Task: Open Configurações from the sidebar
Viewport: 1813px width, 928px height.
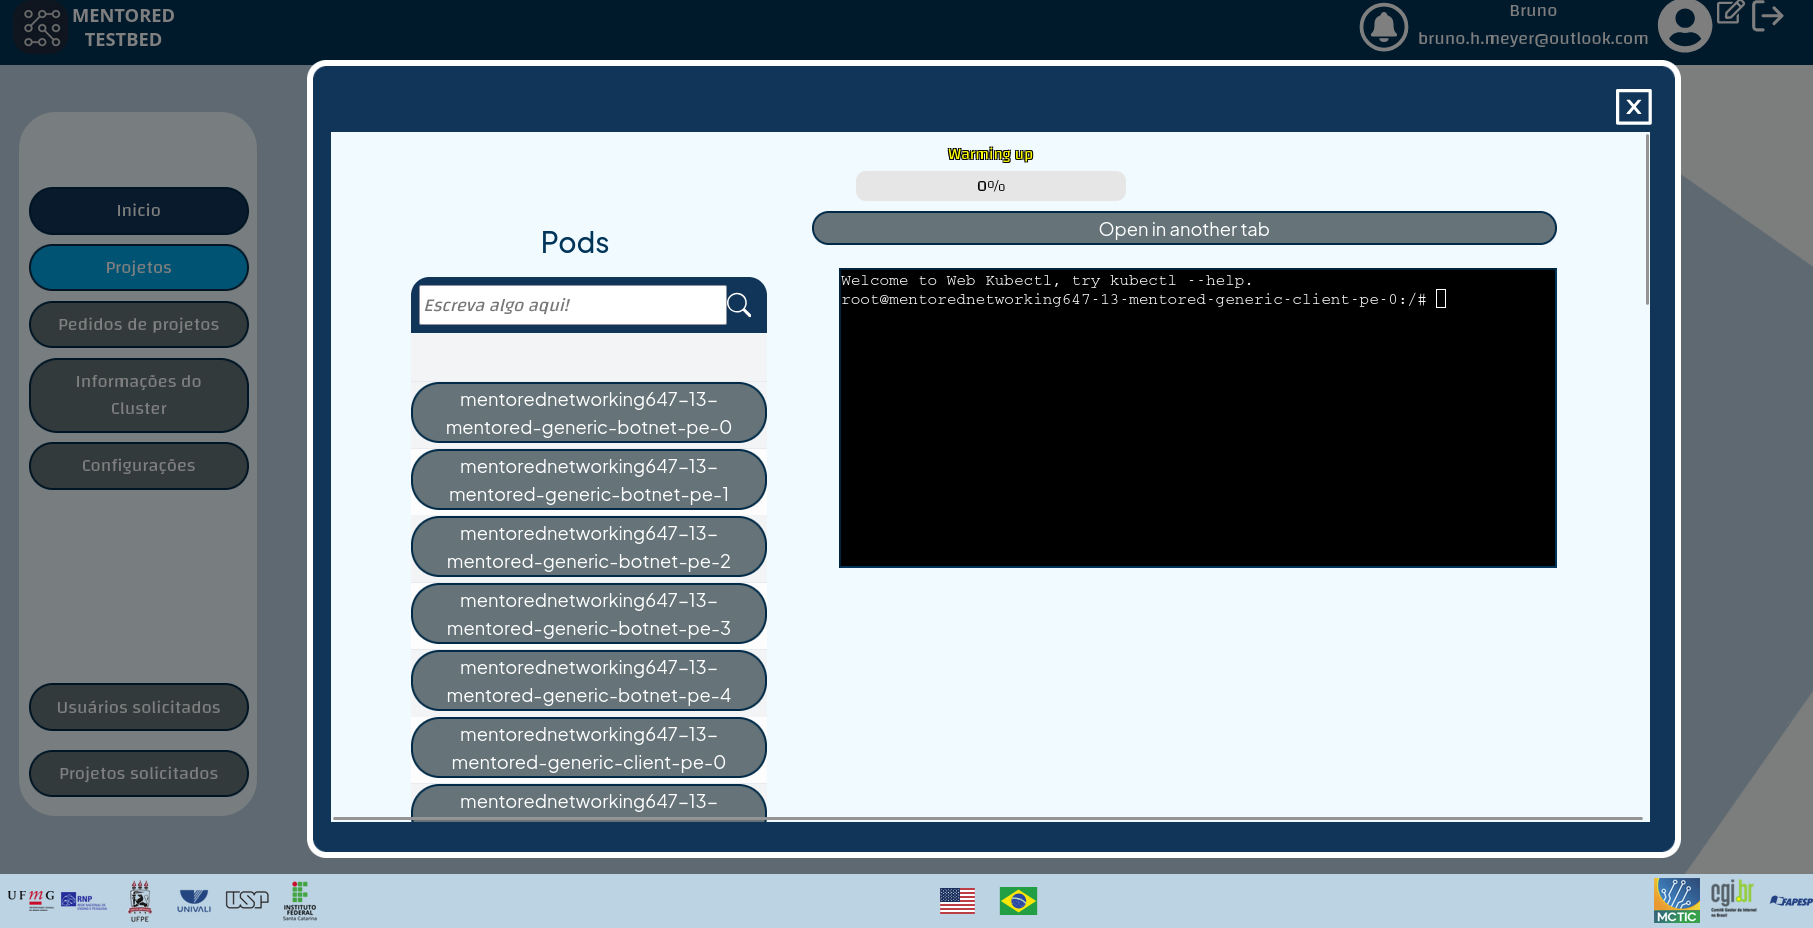Action: point(138,465)
